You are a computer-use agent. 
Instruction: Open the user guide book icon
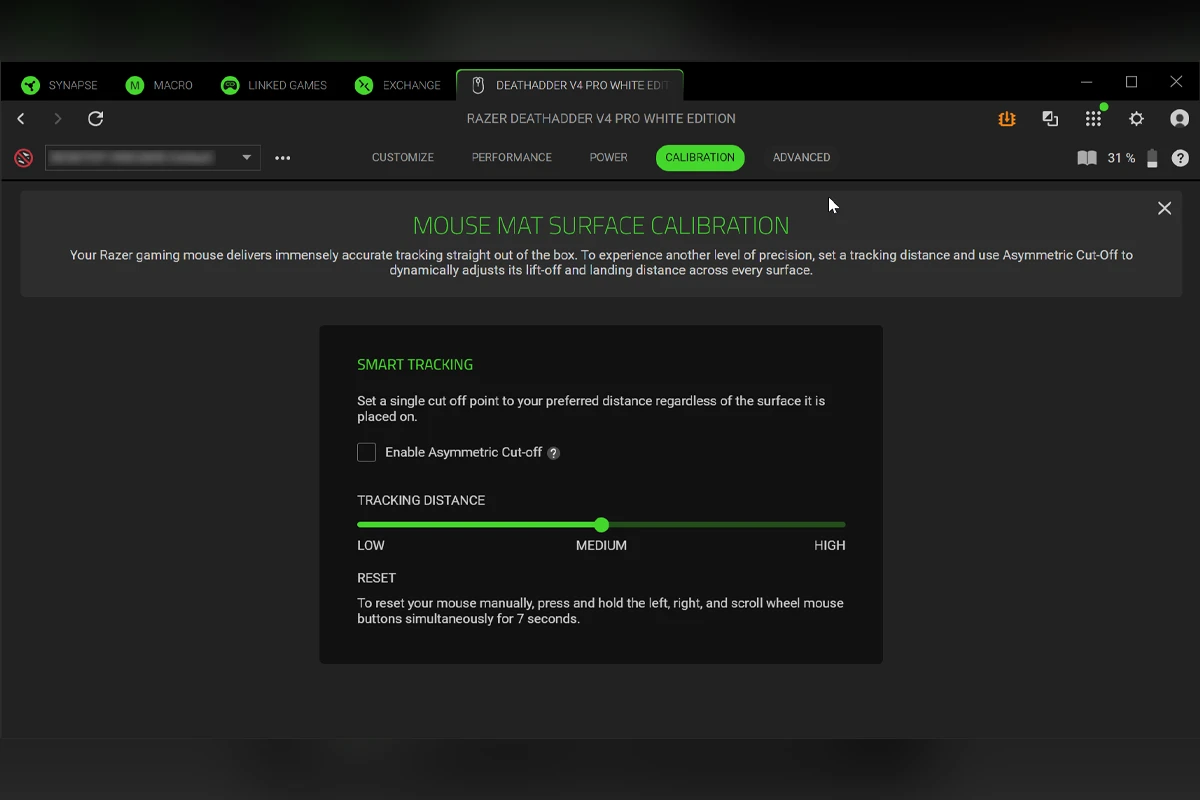pyautogui.click(x=1087, y=158)
